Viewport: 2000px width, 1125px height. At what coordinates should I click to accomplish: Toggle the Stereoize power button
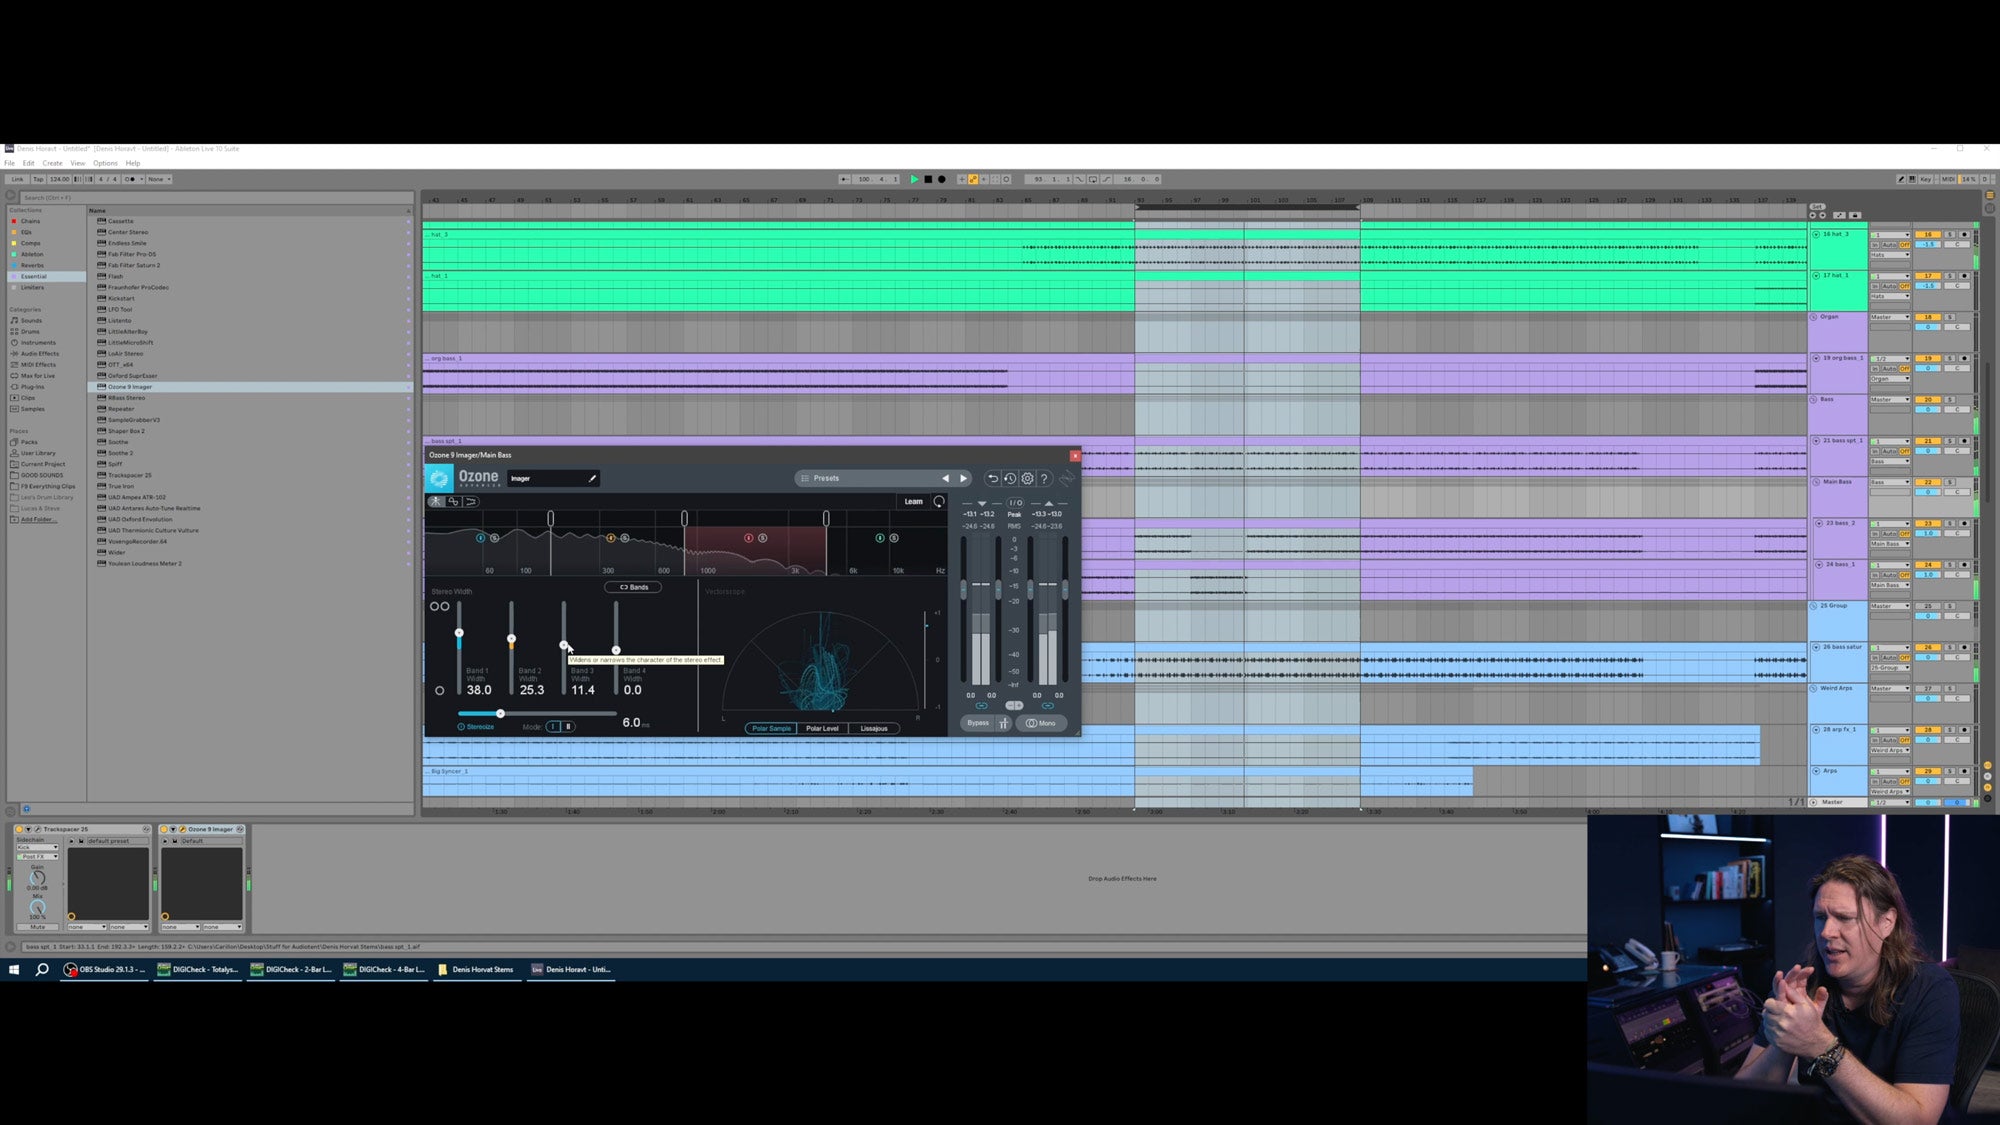pyautogui.click(x=461, y=727)
